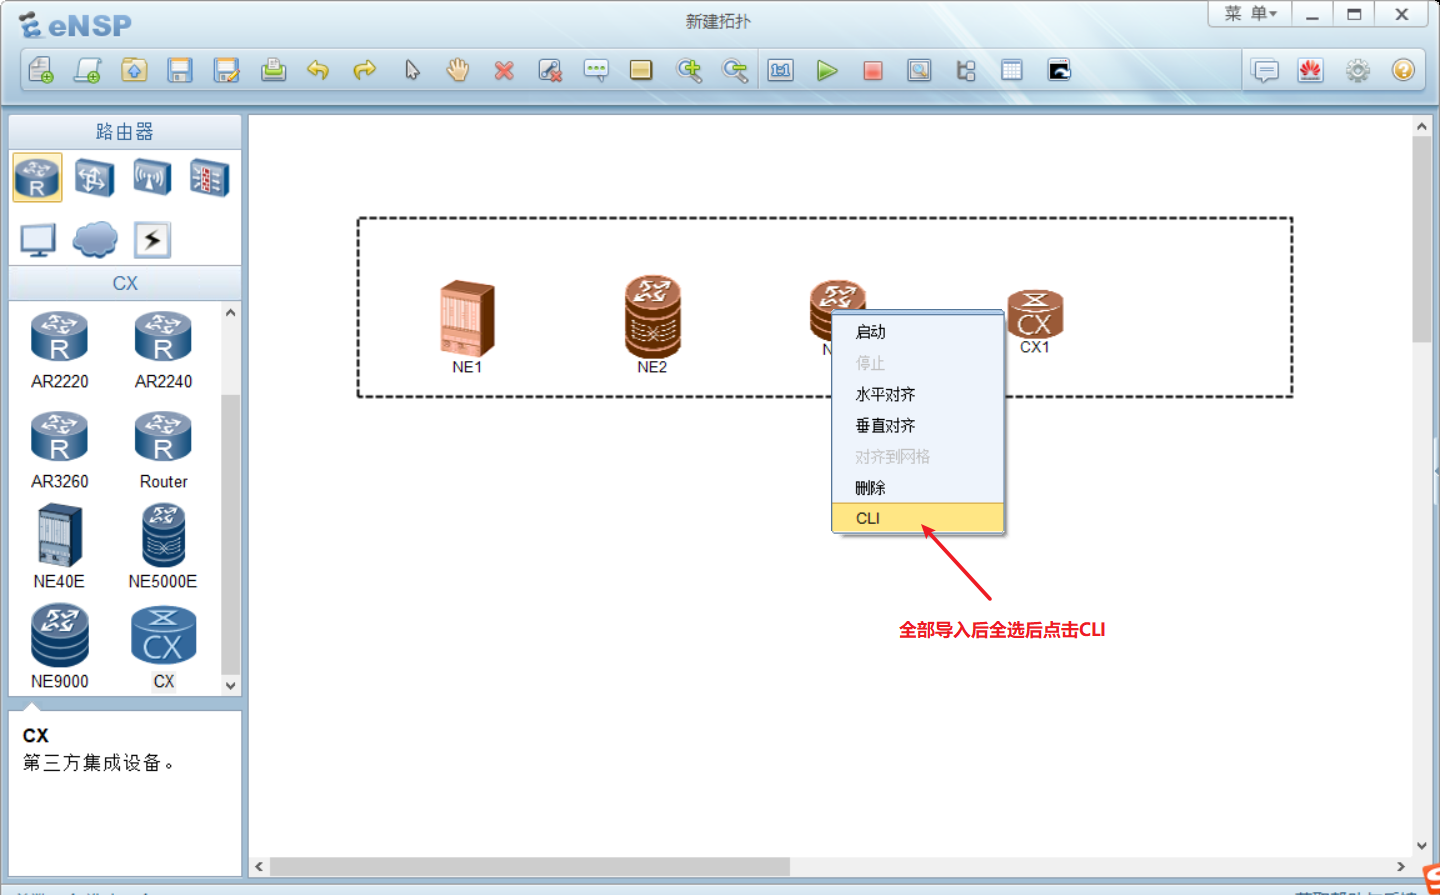This screenshot has width=1440, height=895.
Task: Click the red X delete tool
Action: click(x=504, y=70)
